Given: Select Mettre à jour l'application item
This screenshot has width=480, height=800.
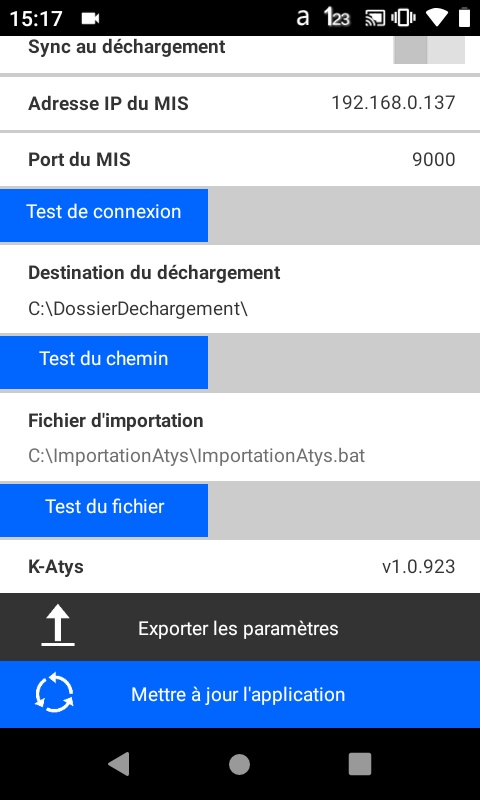Looking at the screenshot, I should (x=240, y=694).
